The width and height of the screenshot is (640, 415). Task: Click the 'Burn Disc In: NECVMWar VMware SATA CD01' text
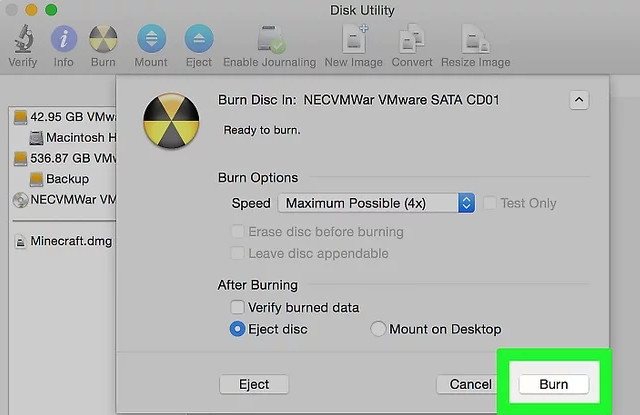point(358,100)
